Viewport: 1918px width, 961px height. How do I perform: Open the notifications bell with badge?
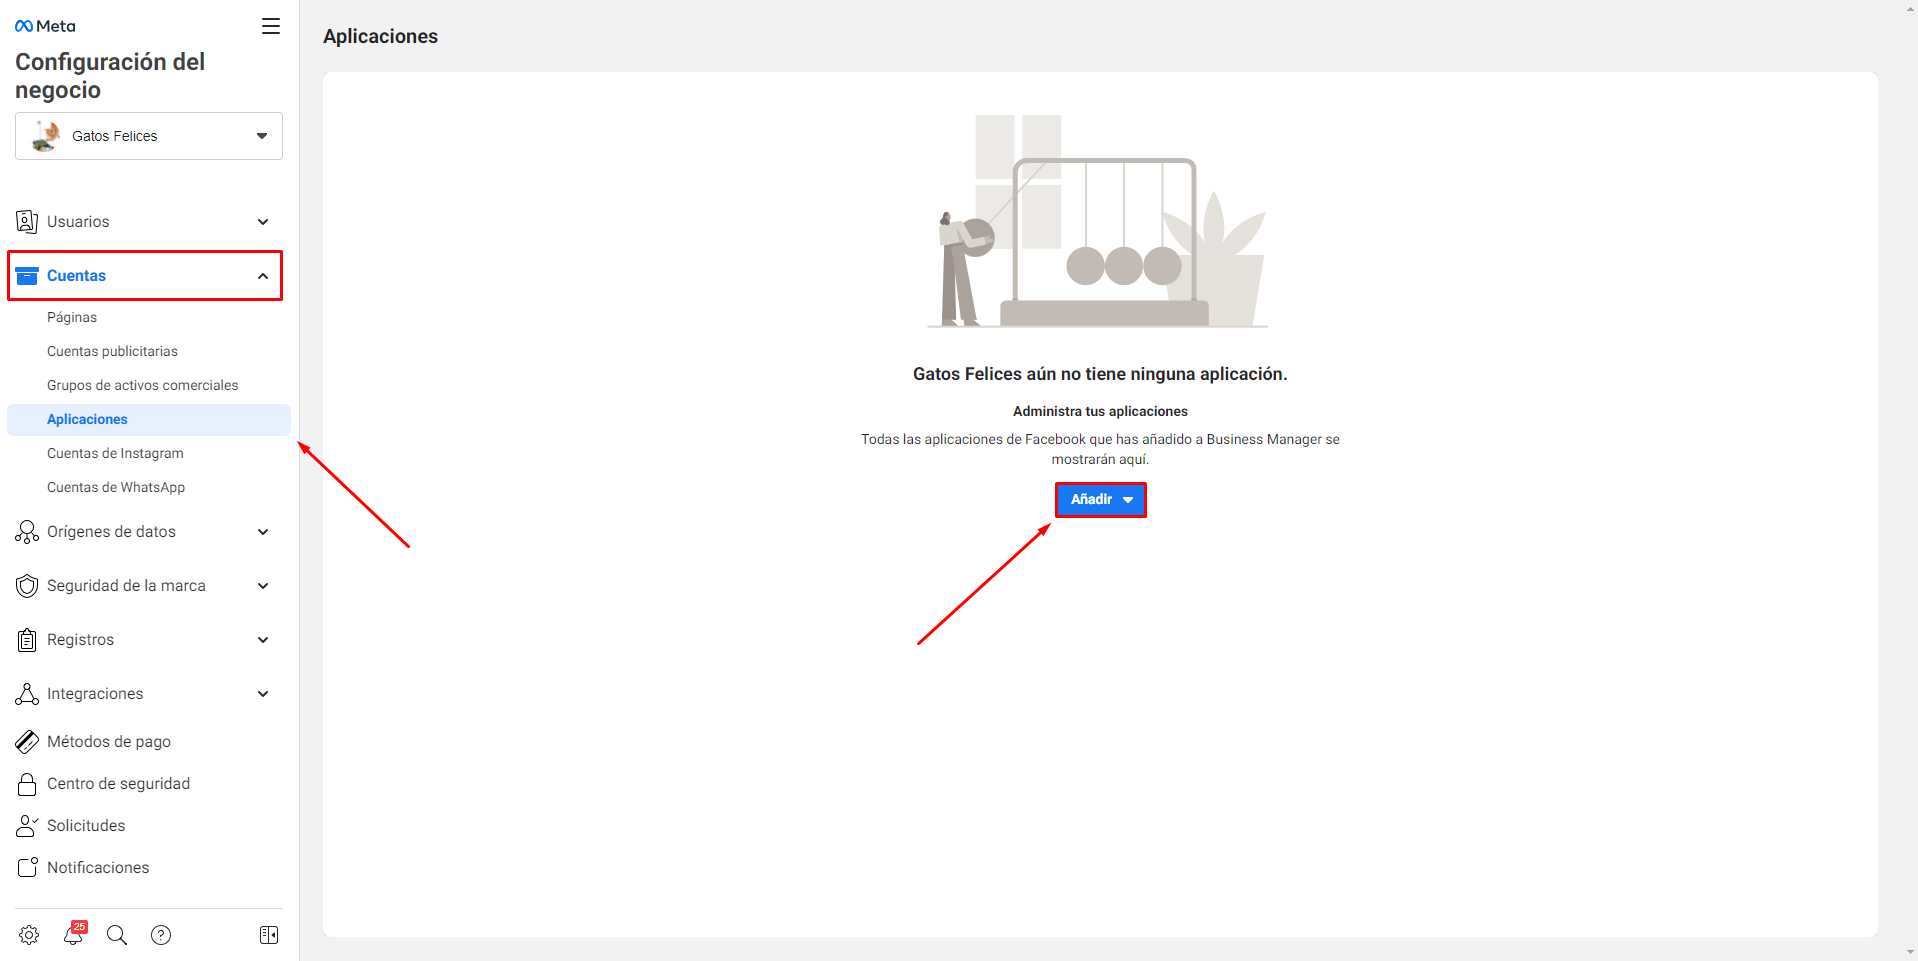click(74, 934)
